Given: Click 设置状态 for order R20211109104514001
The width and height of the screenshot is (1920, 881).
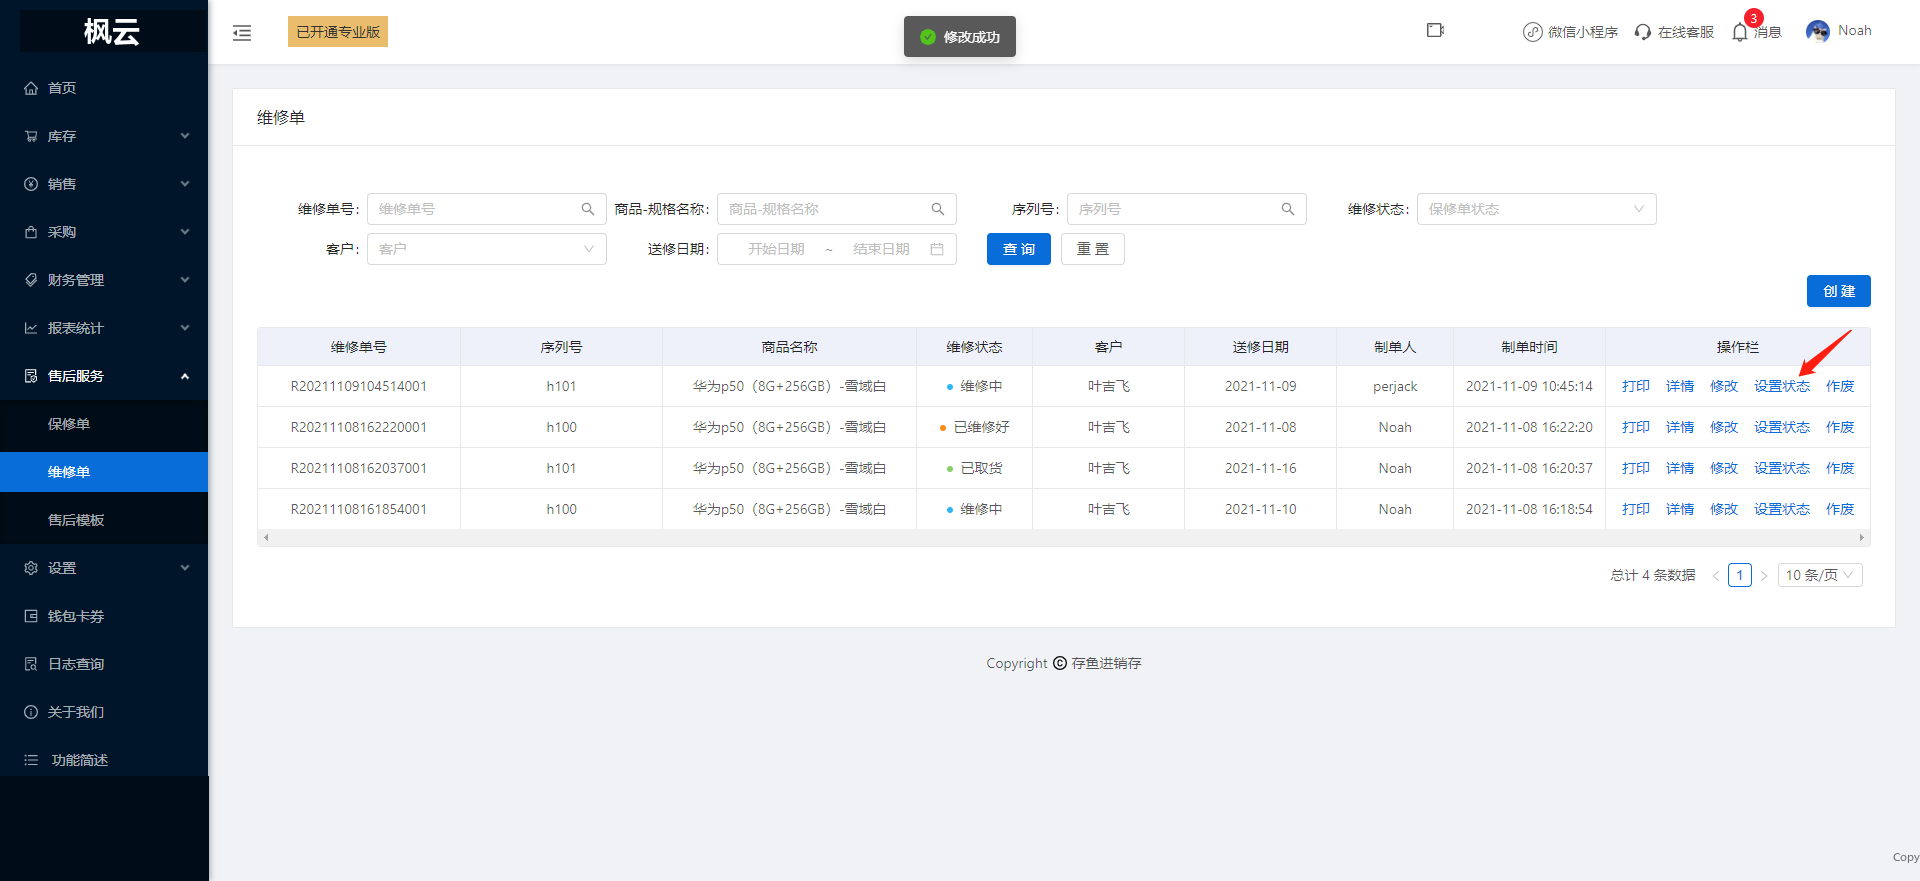Looking at the screenshot, I should click(1782, 386).
